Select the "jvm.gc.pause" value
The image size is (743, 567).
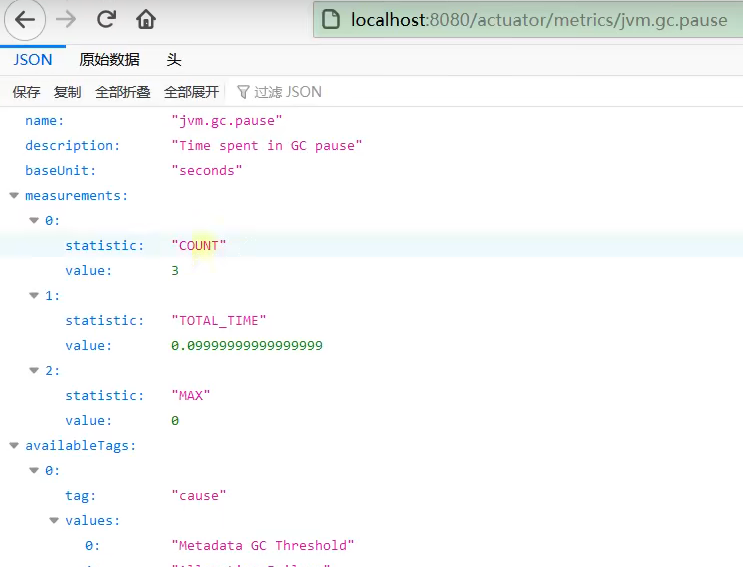click(227, 121)
